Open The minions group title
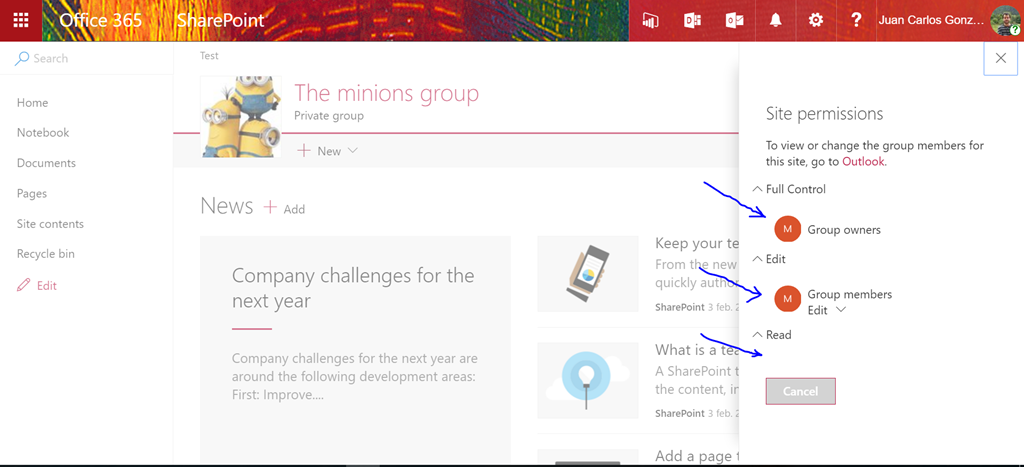 click(387, 93)
